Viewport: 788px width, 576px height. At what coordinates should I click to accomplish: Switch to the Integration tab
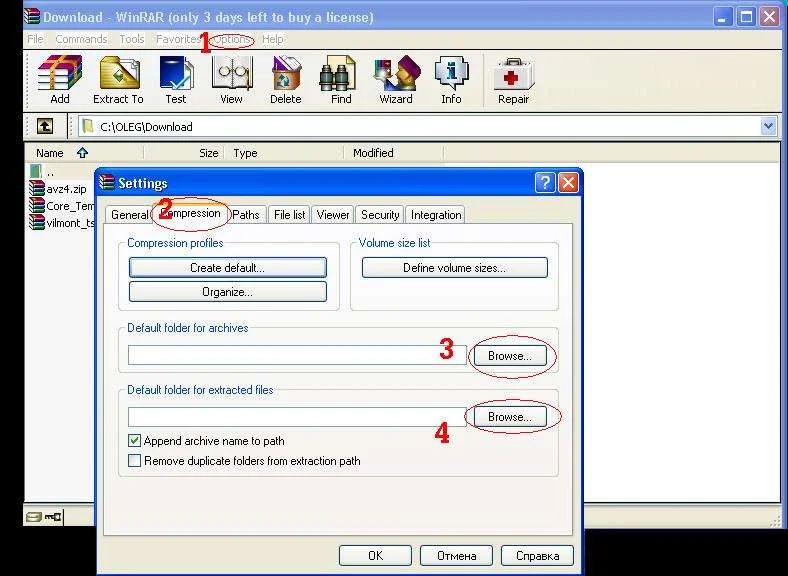coord(436,215)
